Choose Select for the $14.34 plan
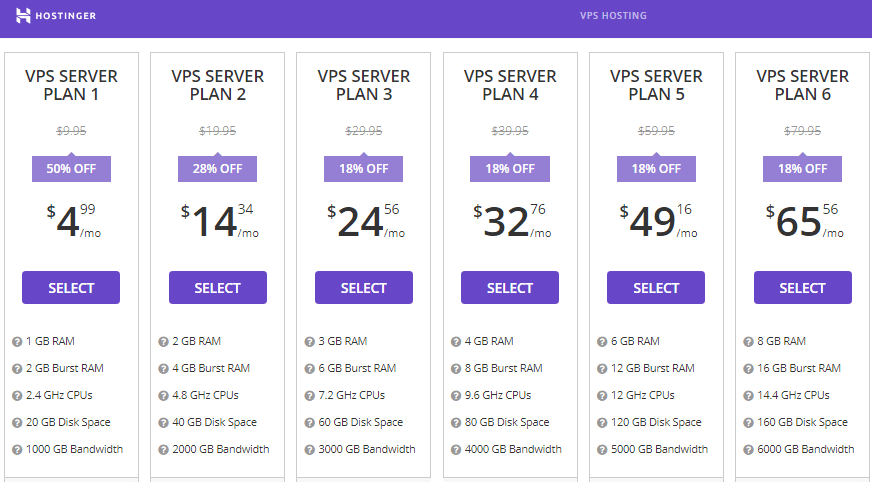The image size is (872, 482). click(x=217, y=287)
